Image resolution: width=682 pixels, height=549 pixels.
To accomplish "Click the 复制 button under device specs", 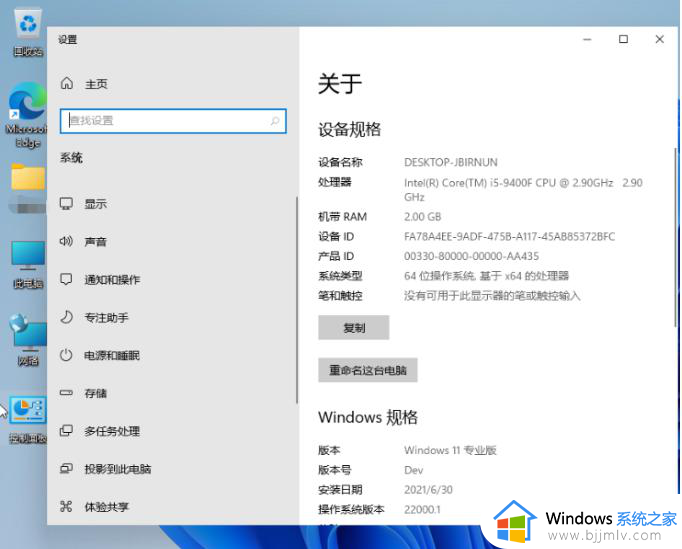I will point(354,328).
